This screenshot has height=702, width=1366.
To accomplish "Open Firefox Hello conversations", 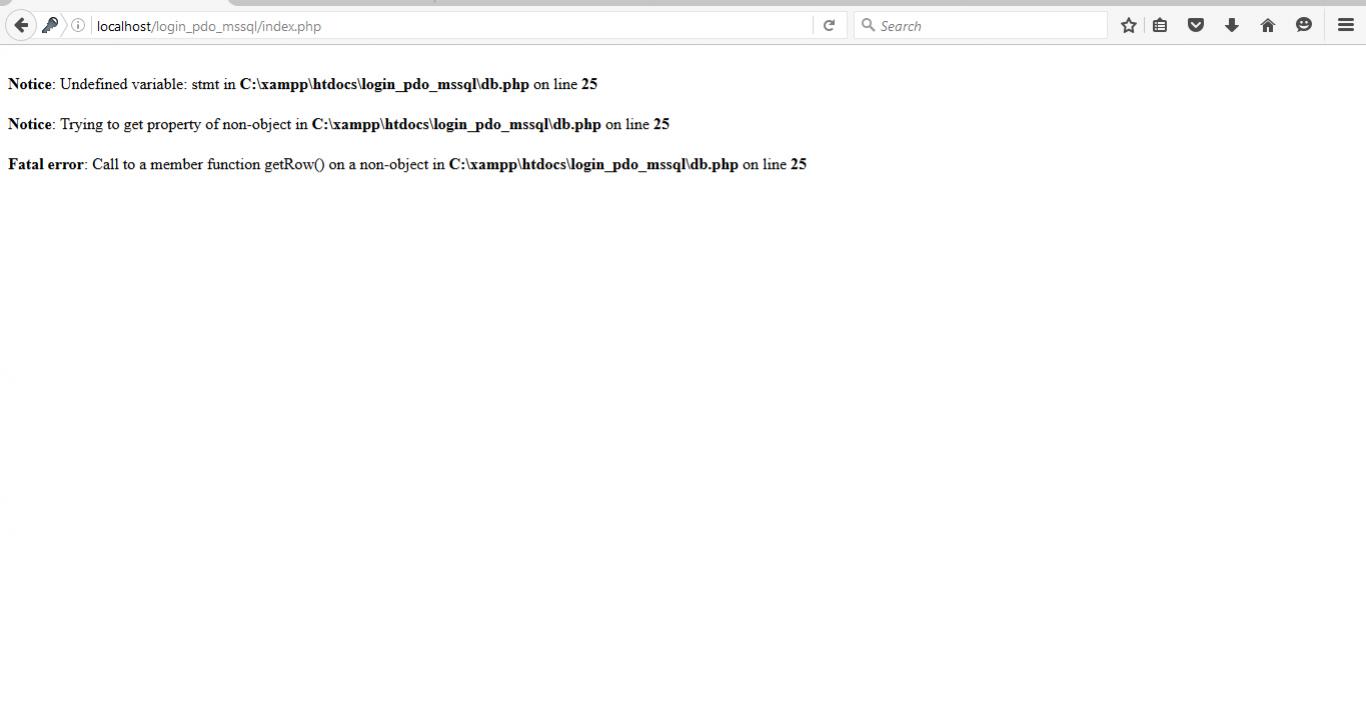I will pyautogui.click(x=1303, y=25).
